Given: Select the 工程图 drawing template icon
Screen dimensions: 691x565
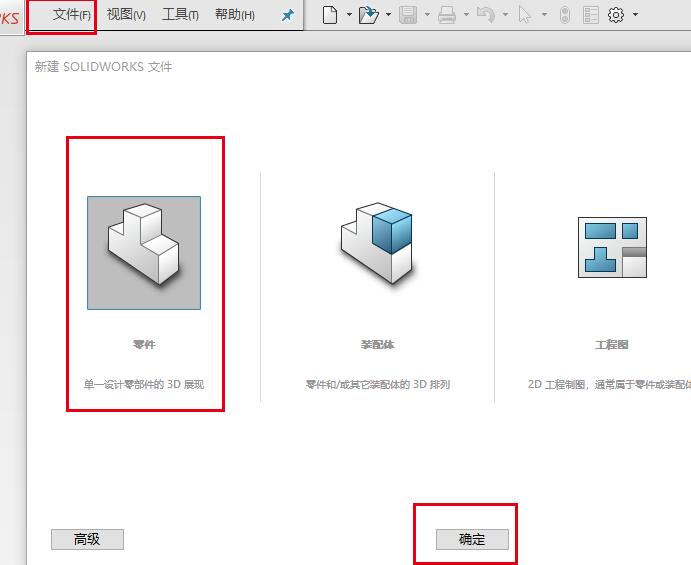Looking at the screenshot, I should coord(613,248).
